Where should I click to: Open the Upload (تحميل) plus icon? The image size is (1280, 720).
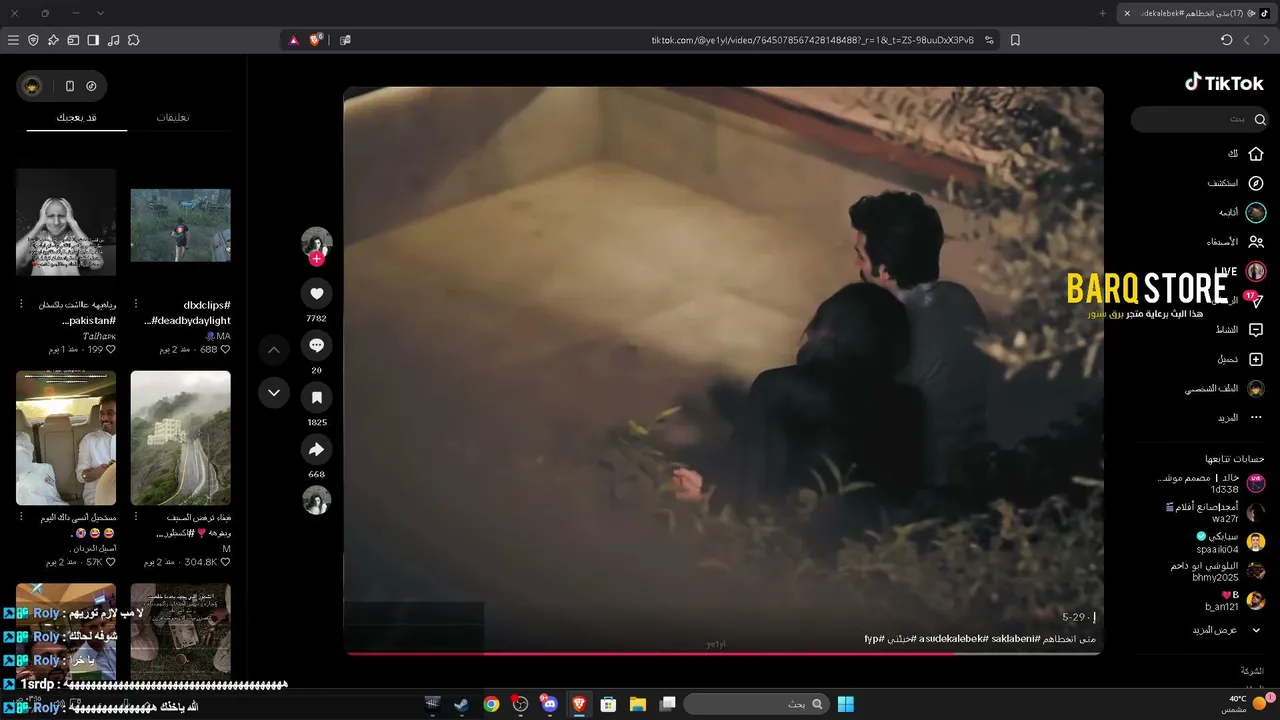[1256, 359]
